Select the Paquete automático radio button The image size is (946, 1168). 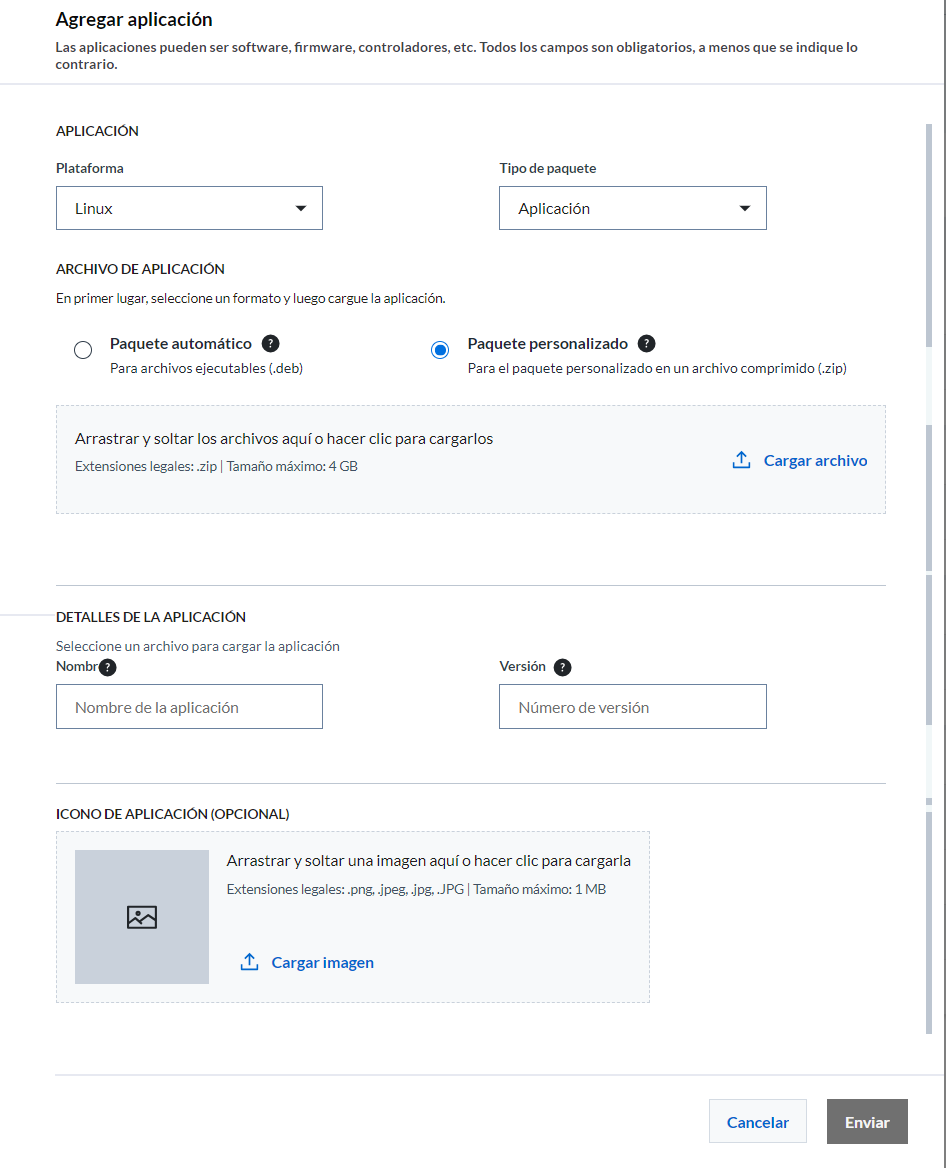(x=83, y=349)
